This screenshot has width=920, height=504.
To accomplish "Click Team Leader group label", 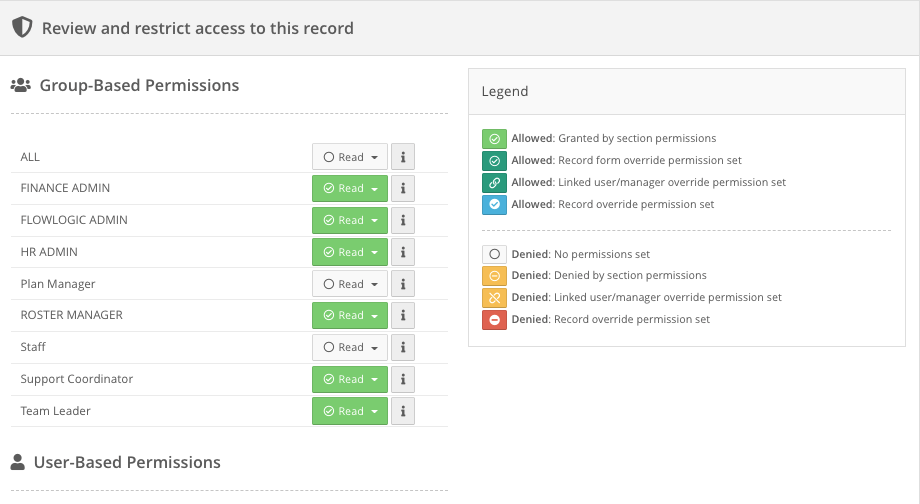I will pyautogui.click(x=55, y=411).
